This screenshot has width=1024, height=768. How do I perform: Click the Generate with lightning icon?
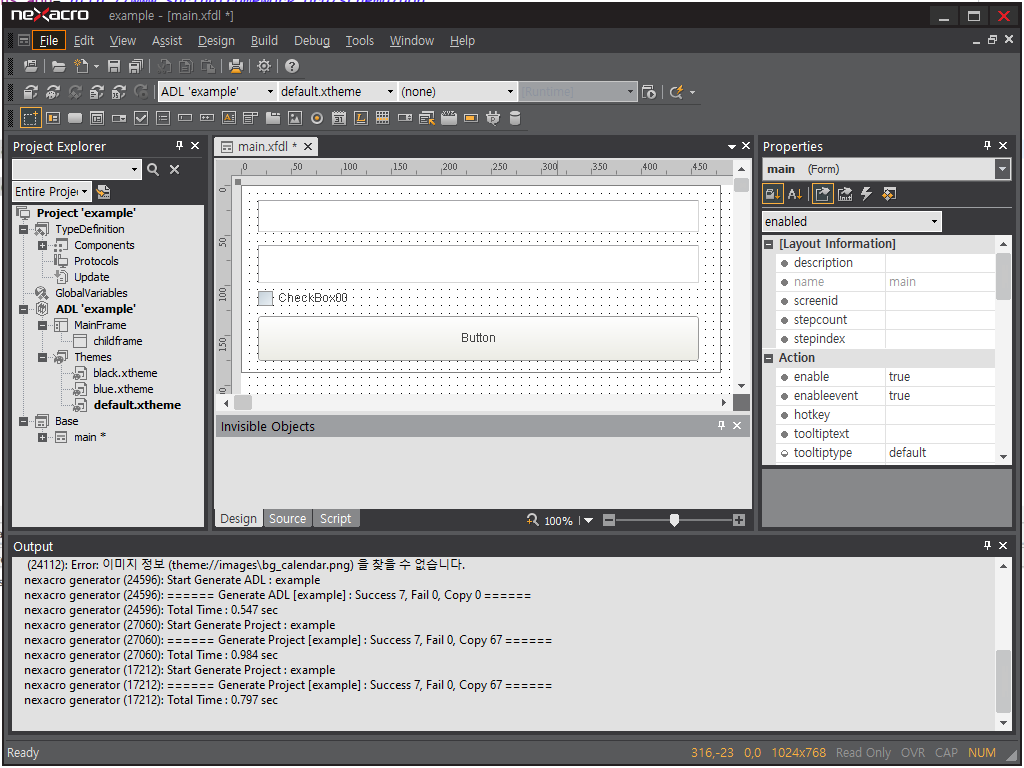coord(677,92)
